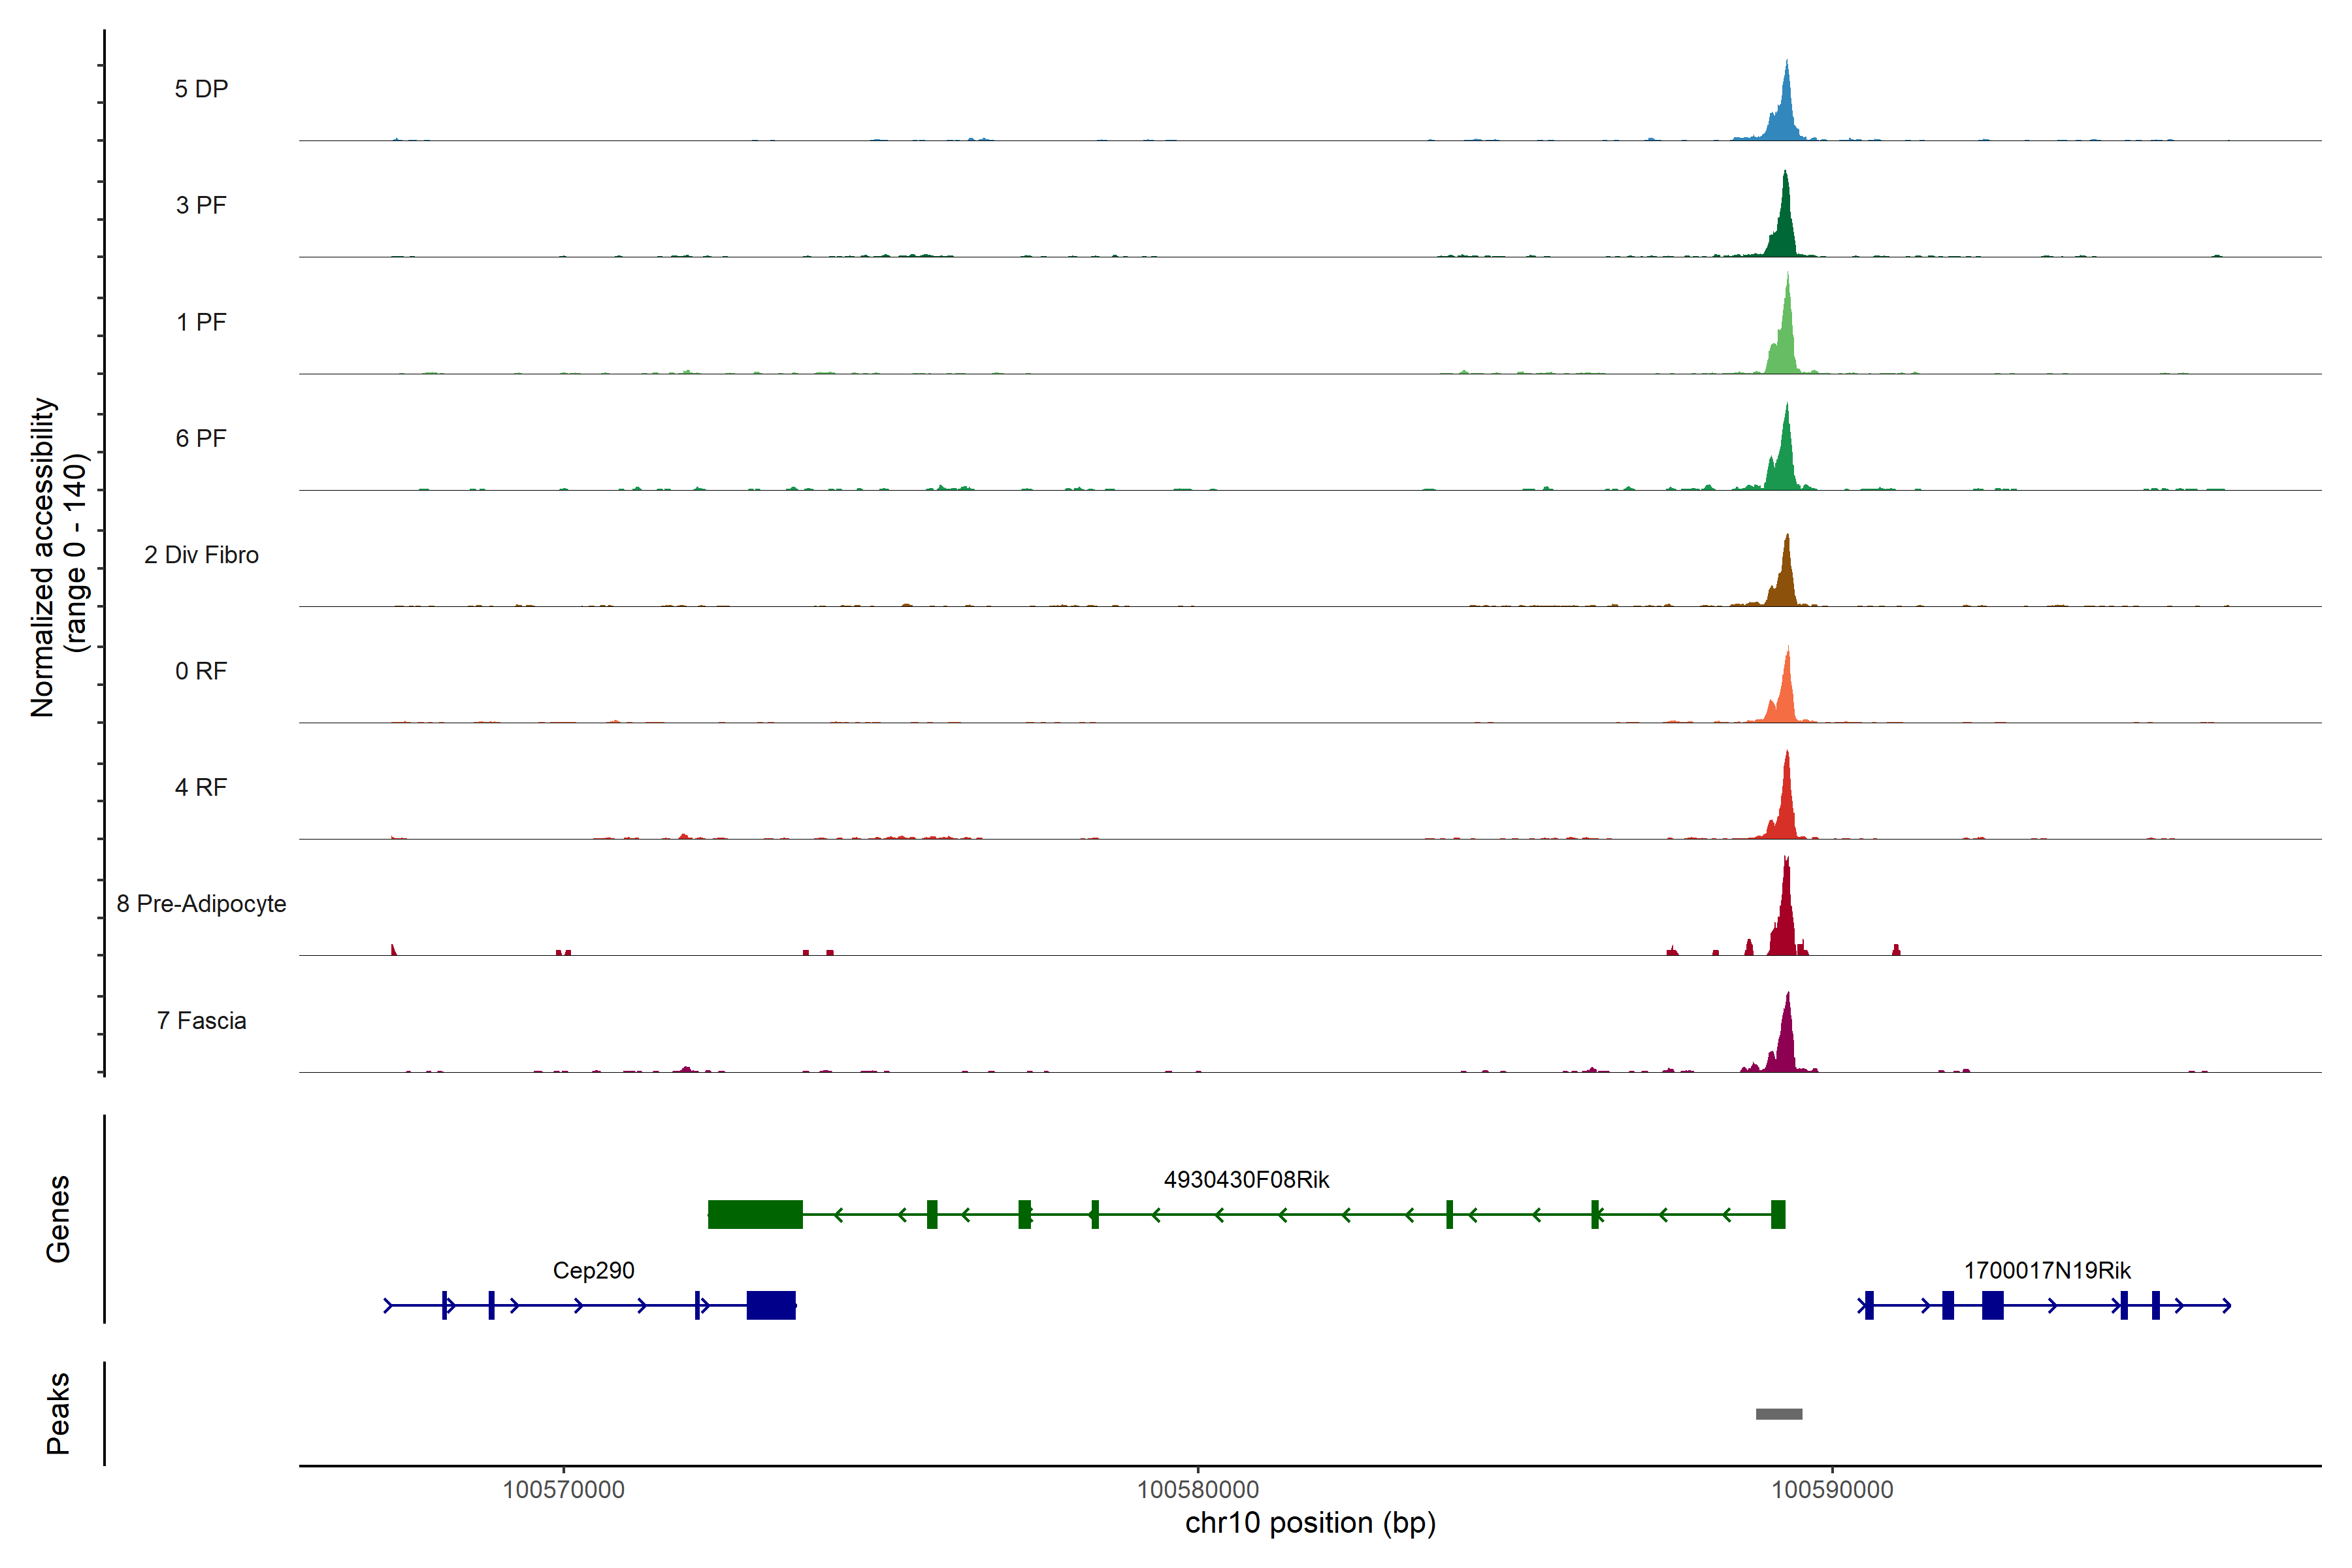The height and width of the screenshot is (1568, 2352).
Task: Click the gray peak region bar
Action: pyautogui.click(x=1779, y=1414)
